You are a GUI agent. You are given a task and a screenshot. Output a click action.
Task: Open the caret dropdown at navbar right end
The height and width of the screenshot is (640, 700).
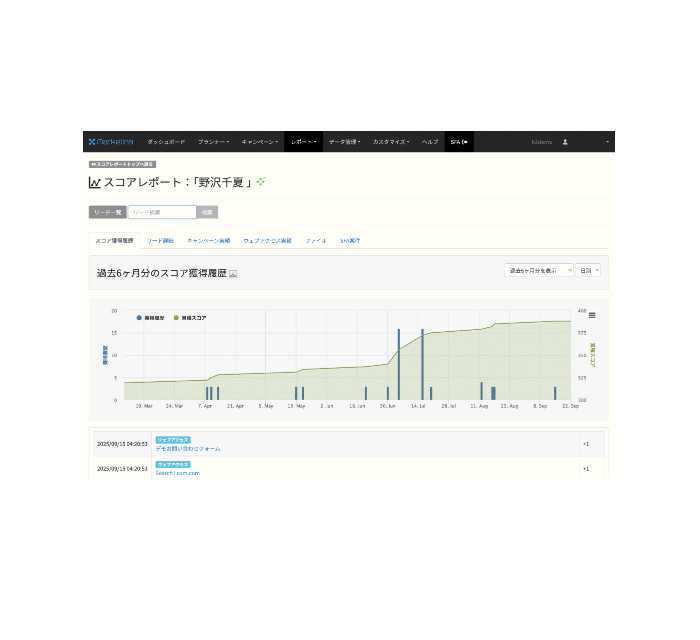coord(607,142)
